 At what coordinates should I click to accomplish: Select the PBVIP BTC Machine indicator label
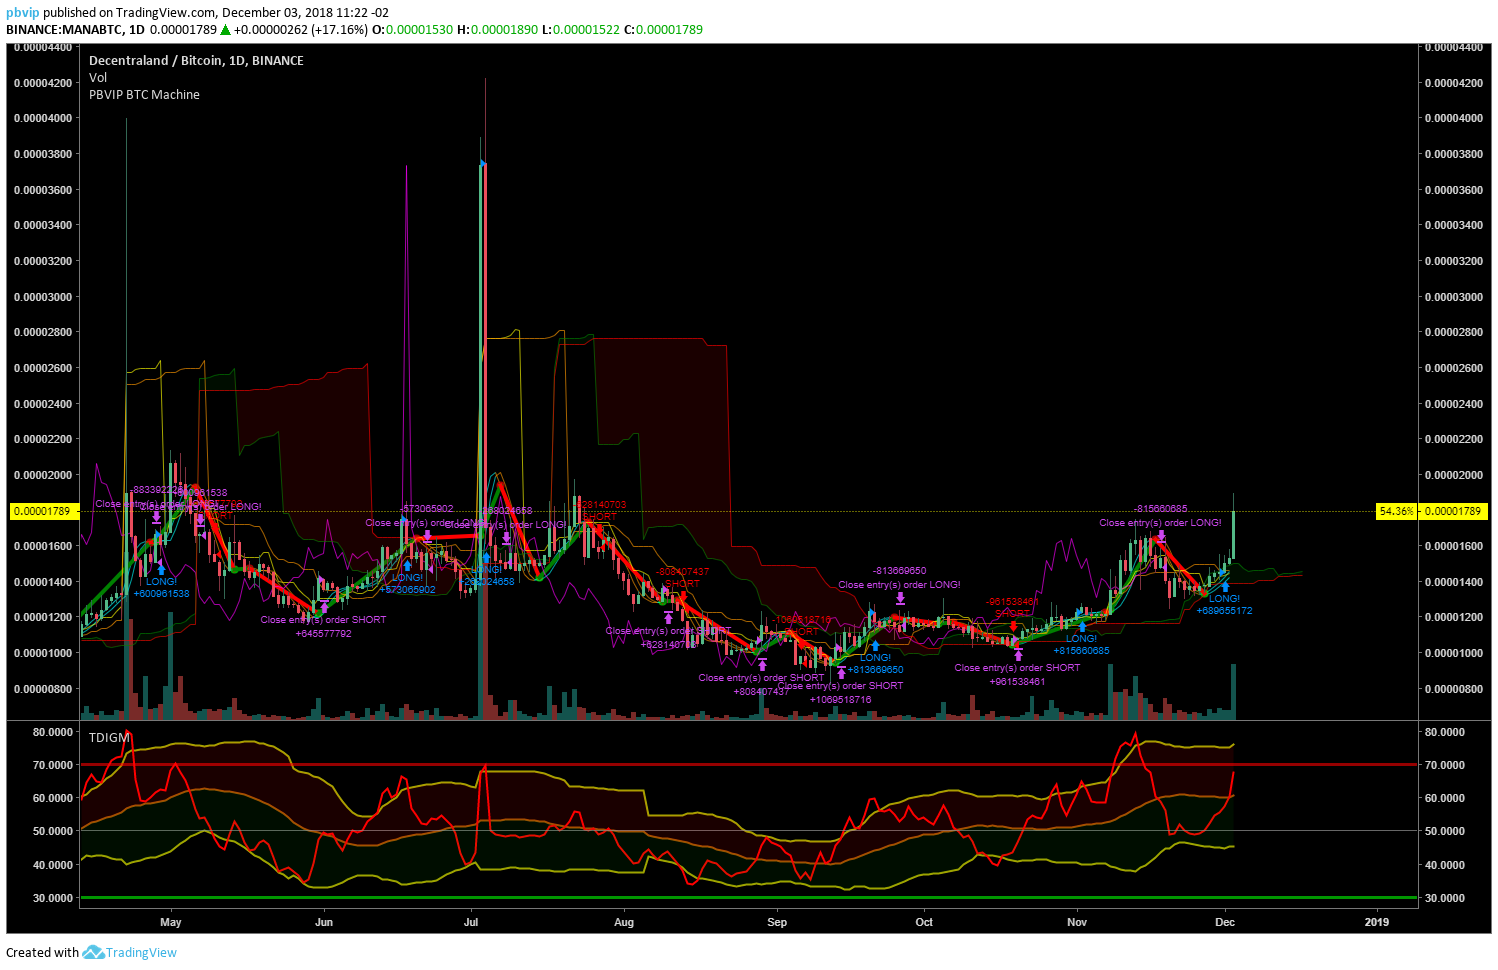click(144, 95)
